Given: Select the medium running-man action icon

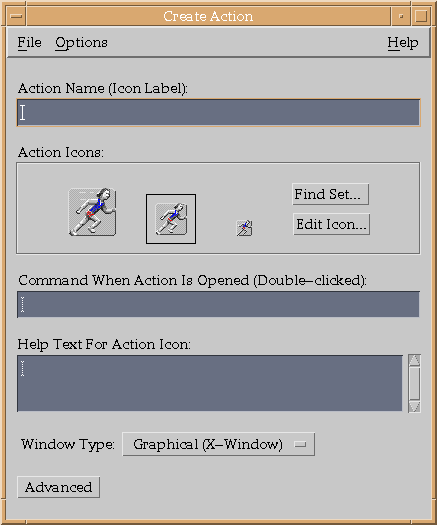Looking at the screenshot, I should 171,219.
